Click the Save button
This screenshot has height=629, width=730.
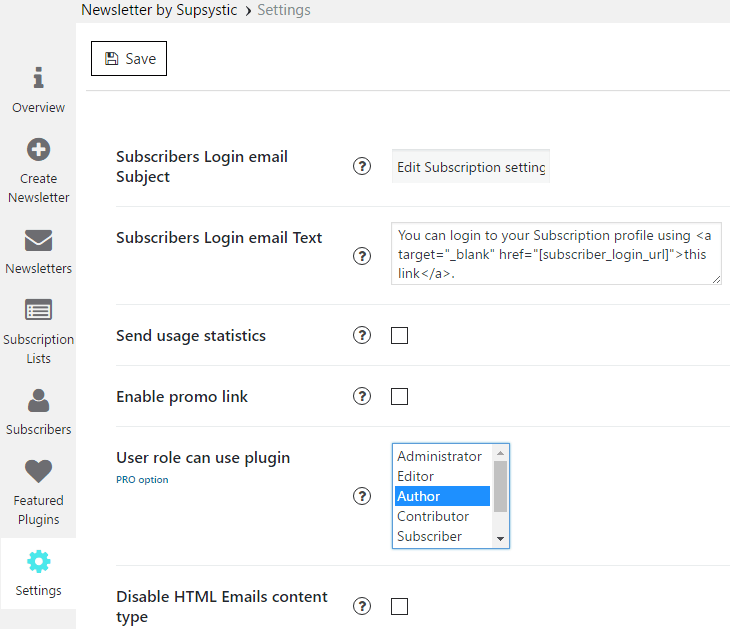point(129,59)
